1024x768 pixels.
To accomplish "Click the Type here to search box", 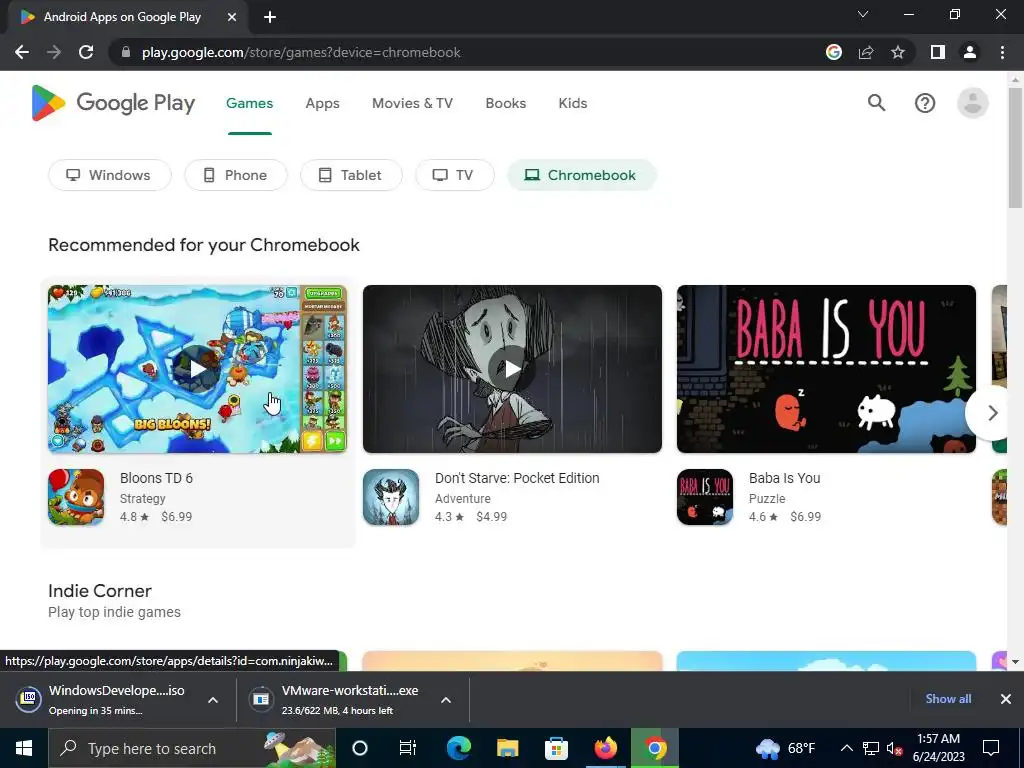I will (192, 748).
